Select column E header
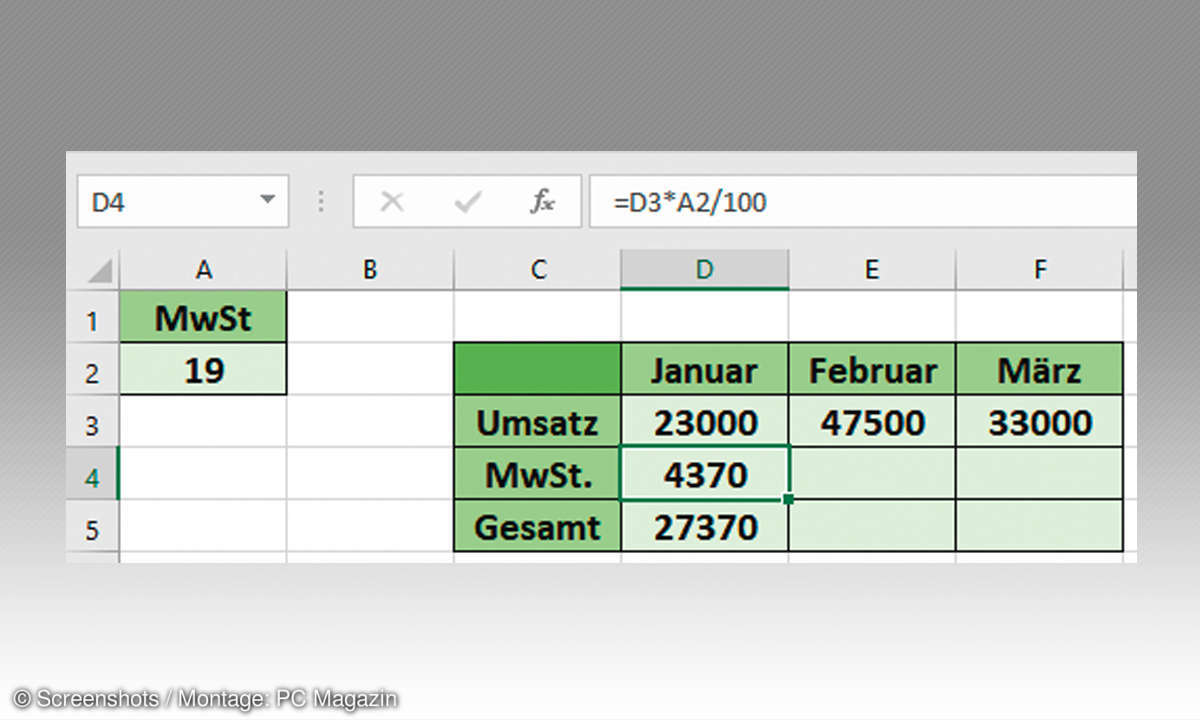Image resolution: width=1200 pixels, height=720 pixels. click(x=872, y=270)
